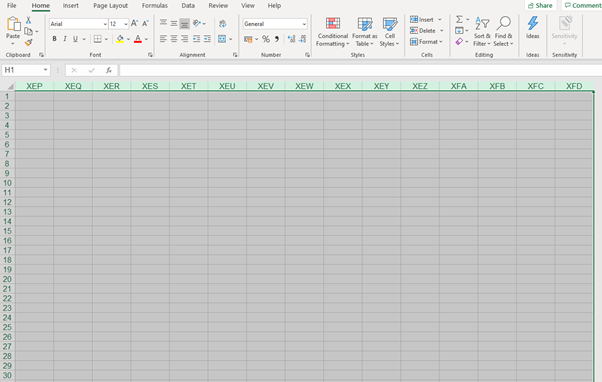The image size is (602, 382).
Task: Apply red Font Color swatch
Action: pyautogui.click(x=138, y=39)
